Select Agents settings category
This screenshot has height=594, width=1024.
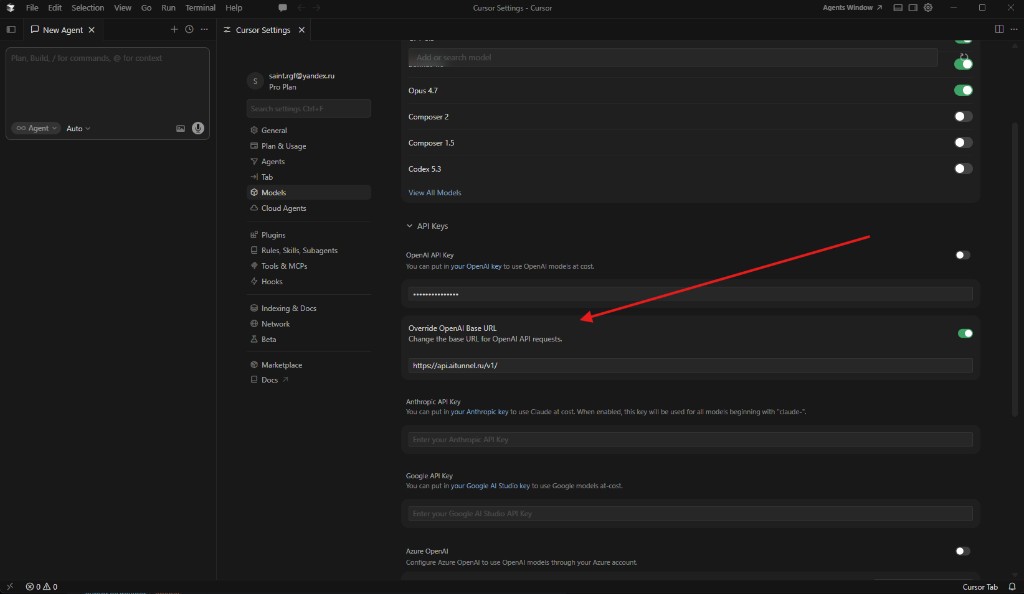[308, 161]
